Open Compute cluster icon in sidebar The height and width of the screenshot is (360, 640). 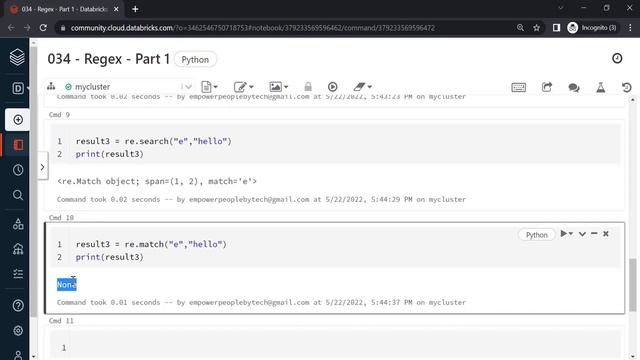point(18,249)
